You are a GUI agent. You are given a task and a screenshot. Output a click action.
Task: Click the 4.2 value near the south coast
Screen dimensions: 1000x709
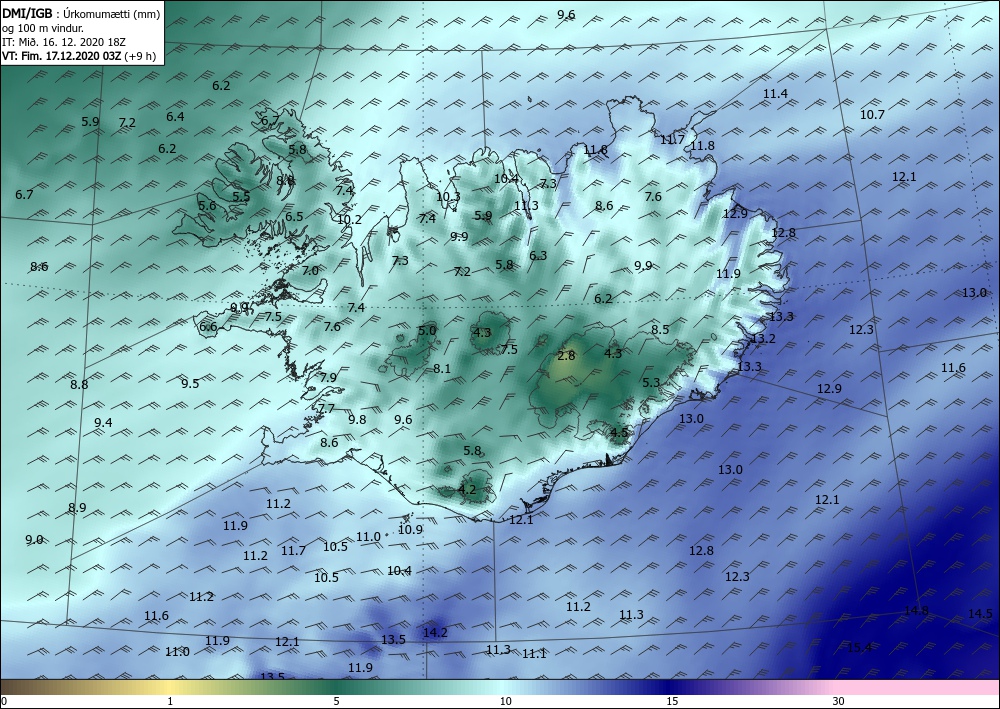click(467, 490)
